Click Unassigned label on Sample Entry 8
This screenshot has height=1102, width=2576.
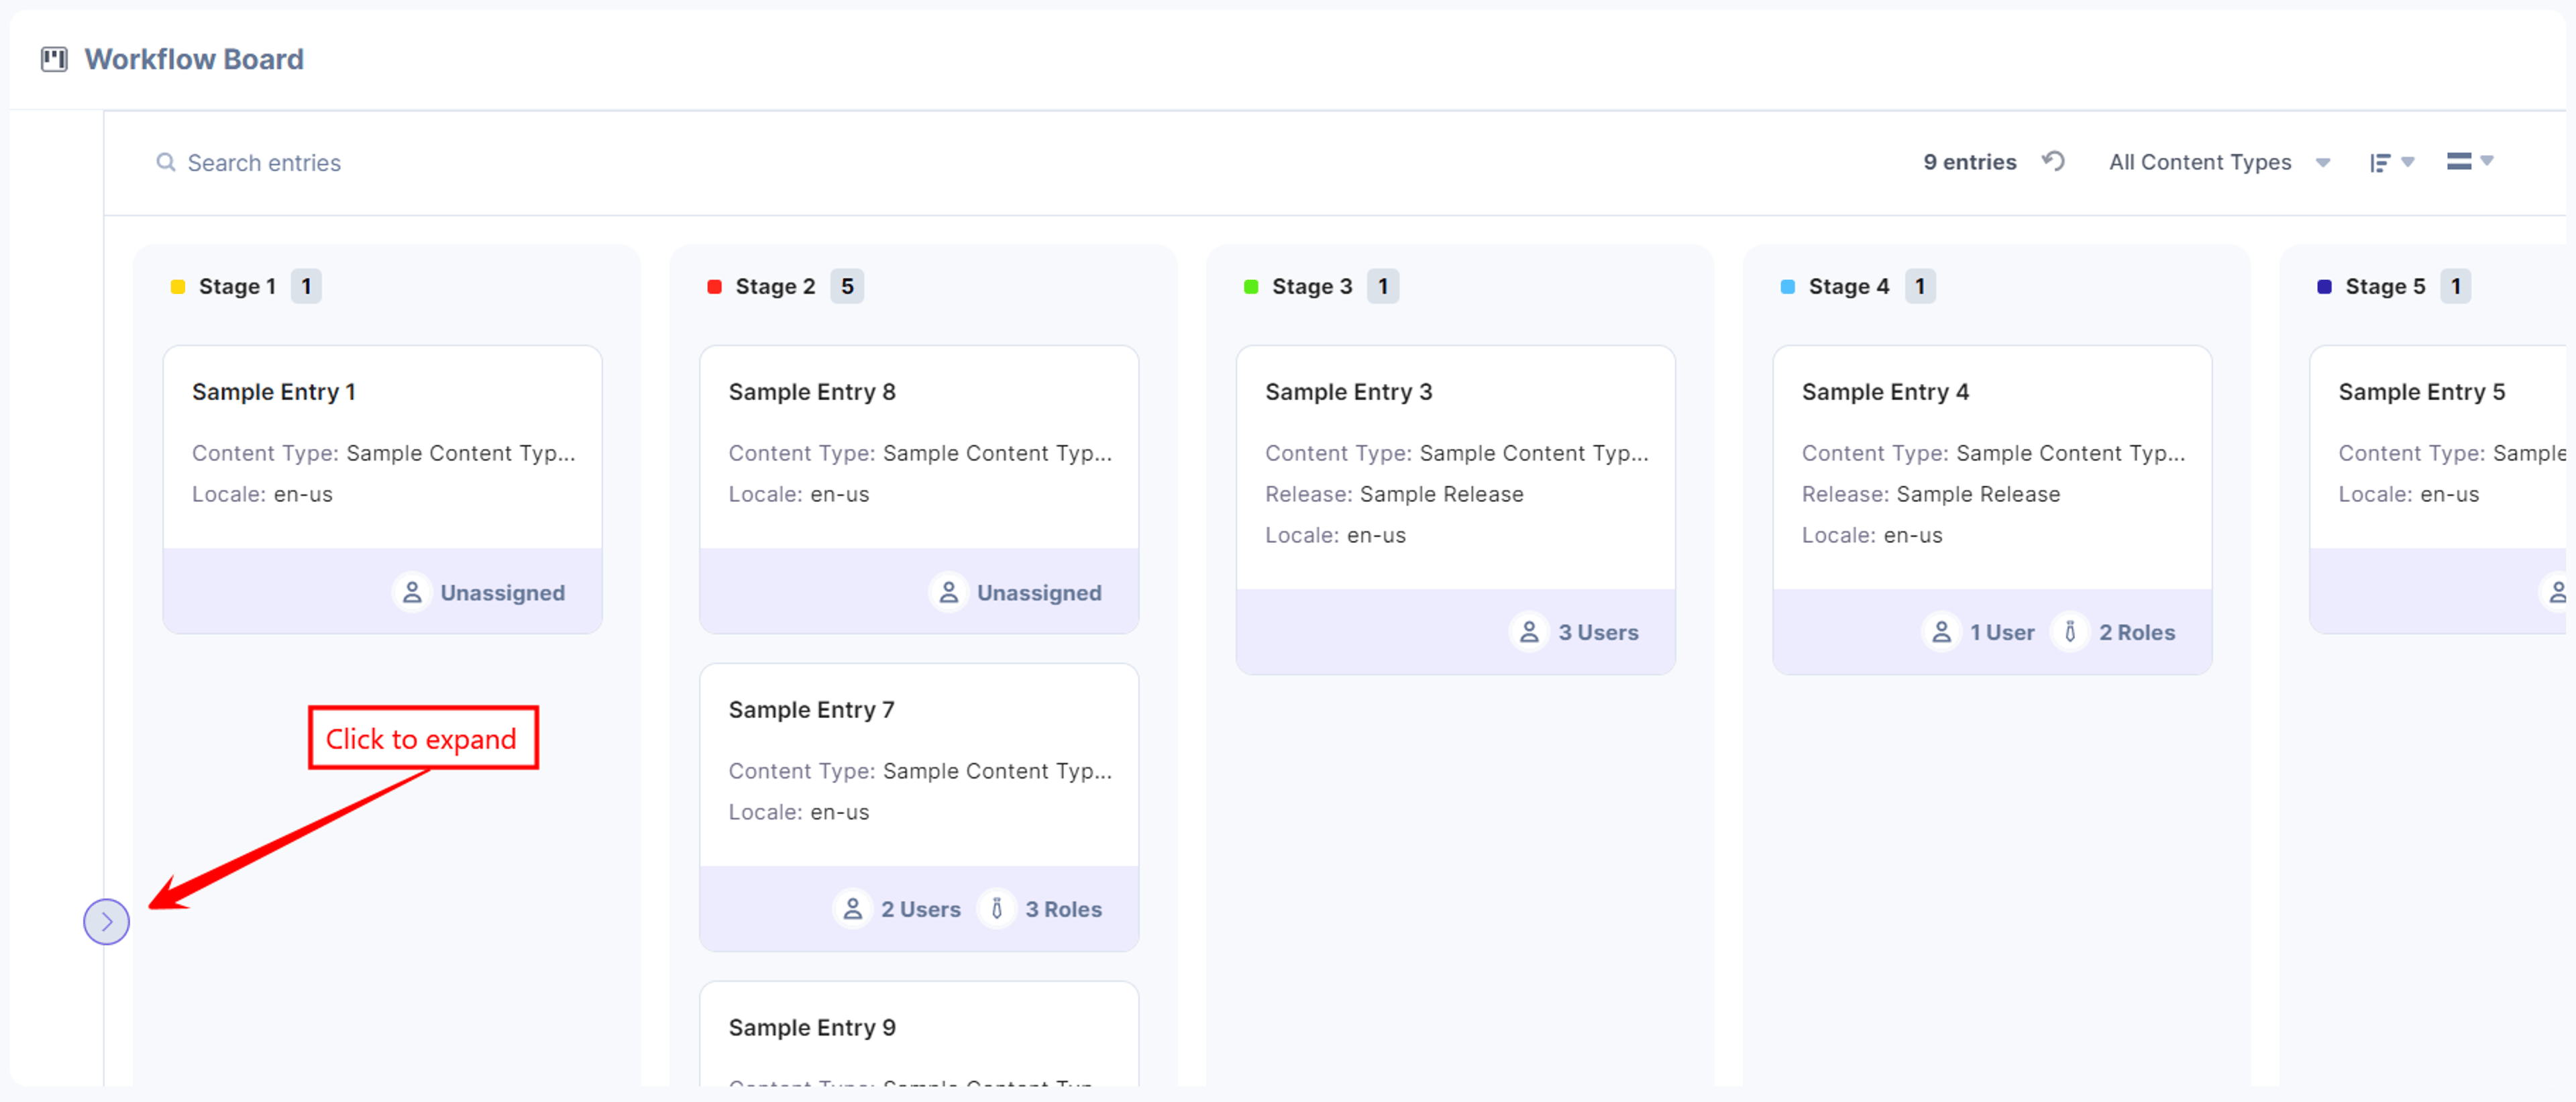[x=1039, y=593]
